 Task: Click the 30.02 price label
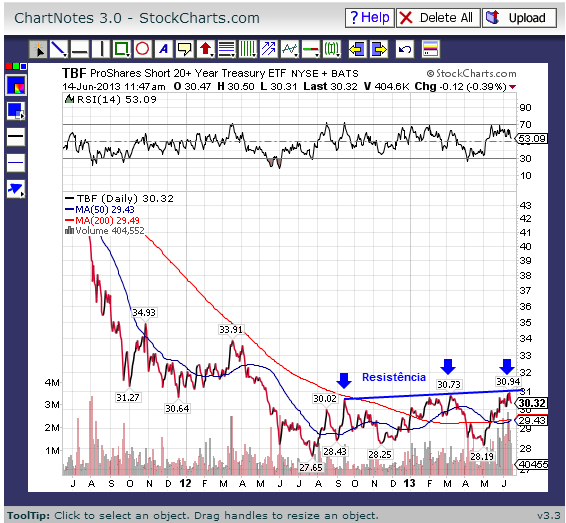pyautogui.click(x=325, y=398)
